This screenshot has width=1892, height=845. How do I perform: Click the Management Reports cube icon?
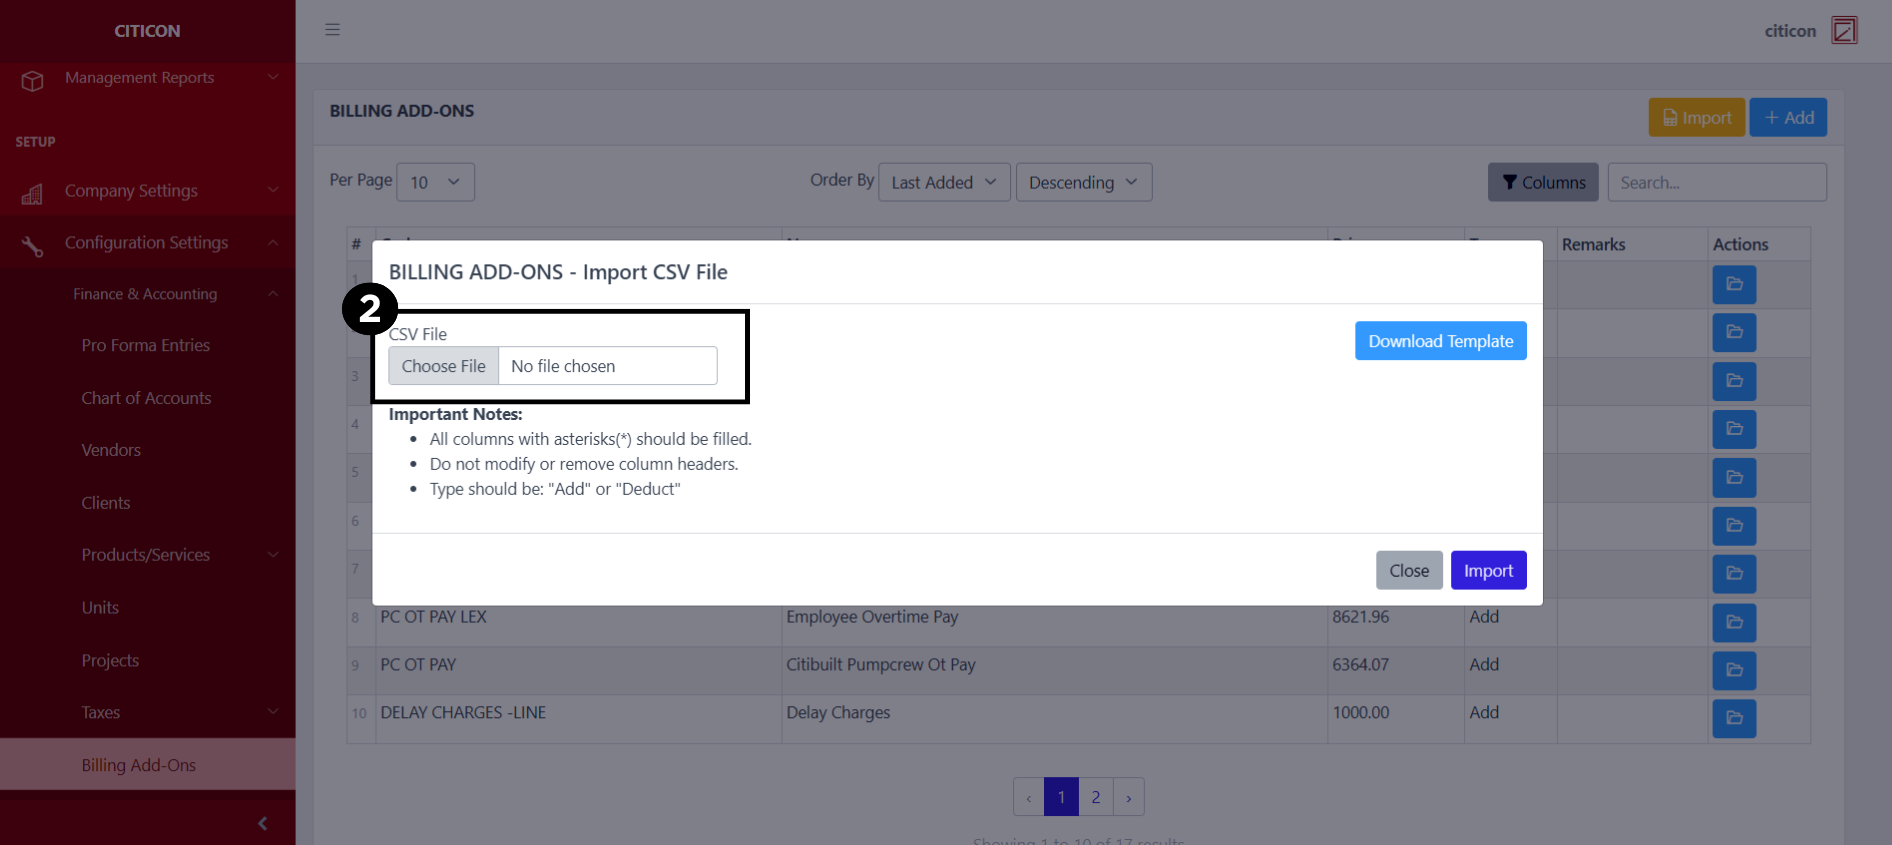click(32, 80)
